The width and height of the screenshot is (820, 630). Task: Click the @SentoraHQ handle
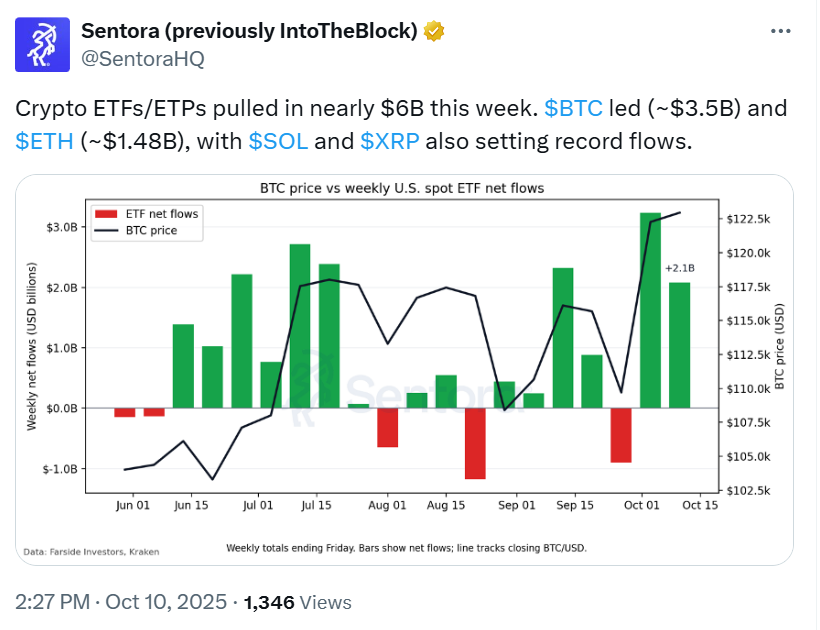[x=142, y=58]
